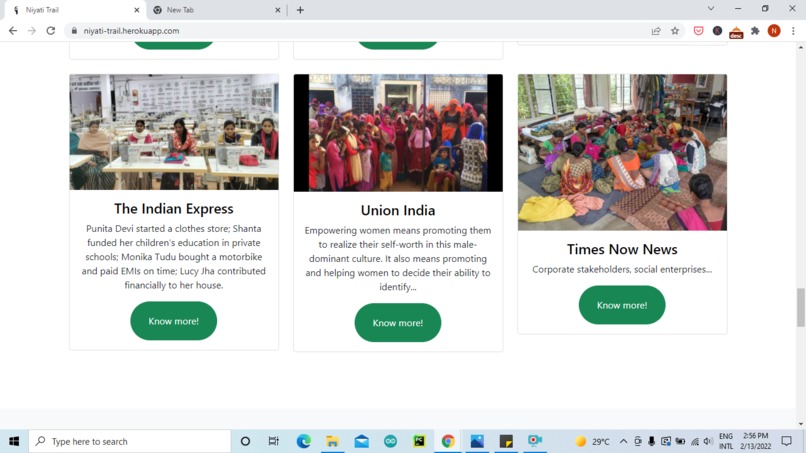
Task: Close the New Tab tab
Action: pyautogui.click(x=278, y=10)
